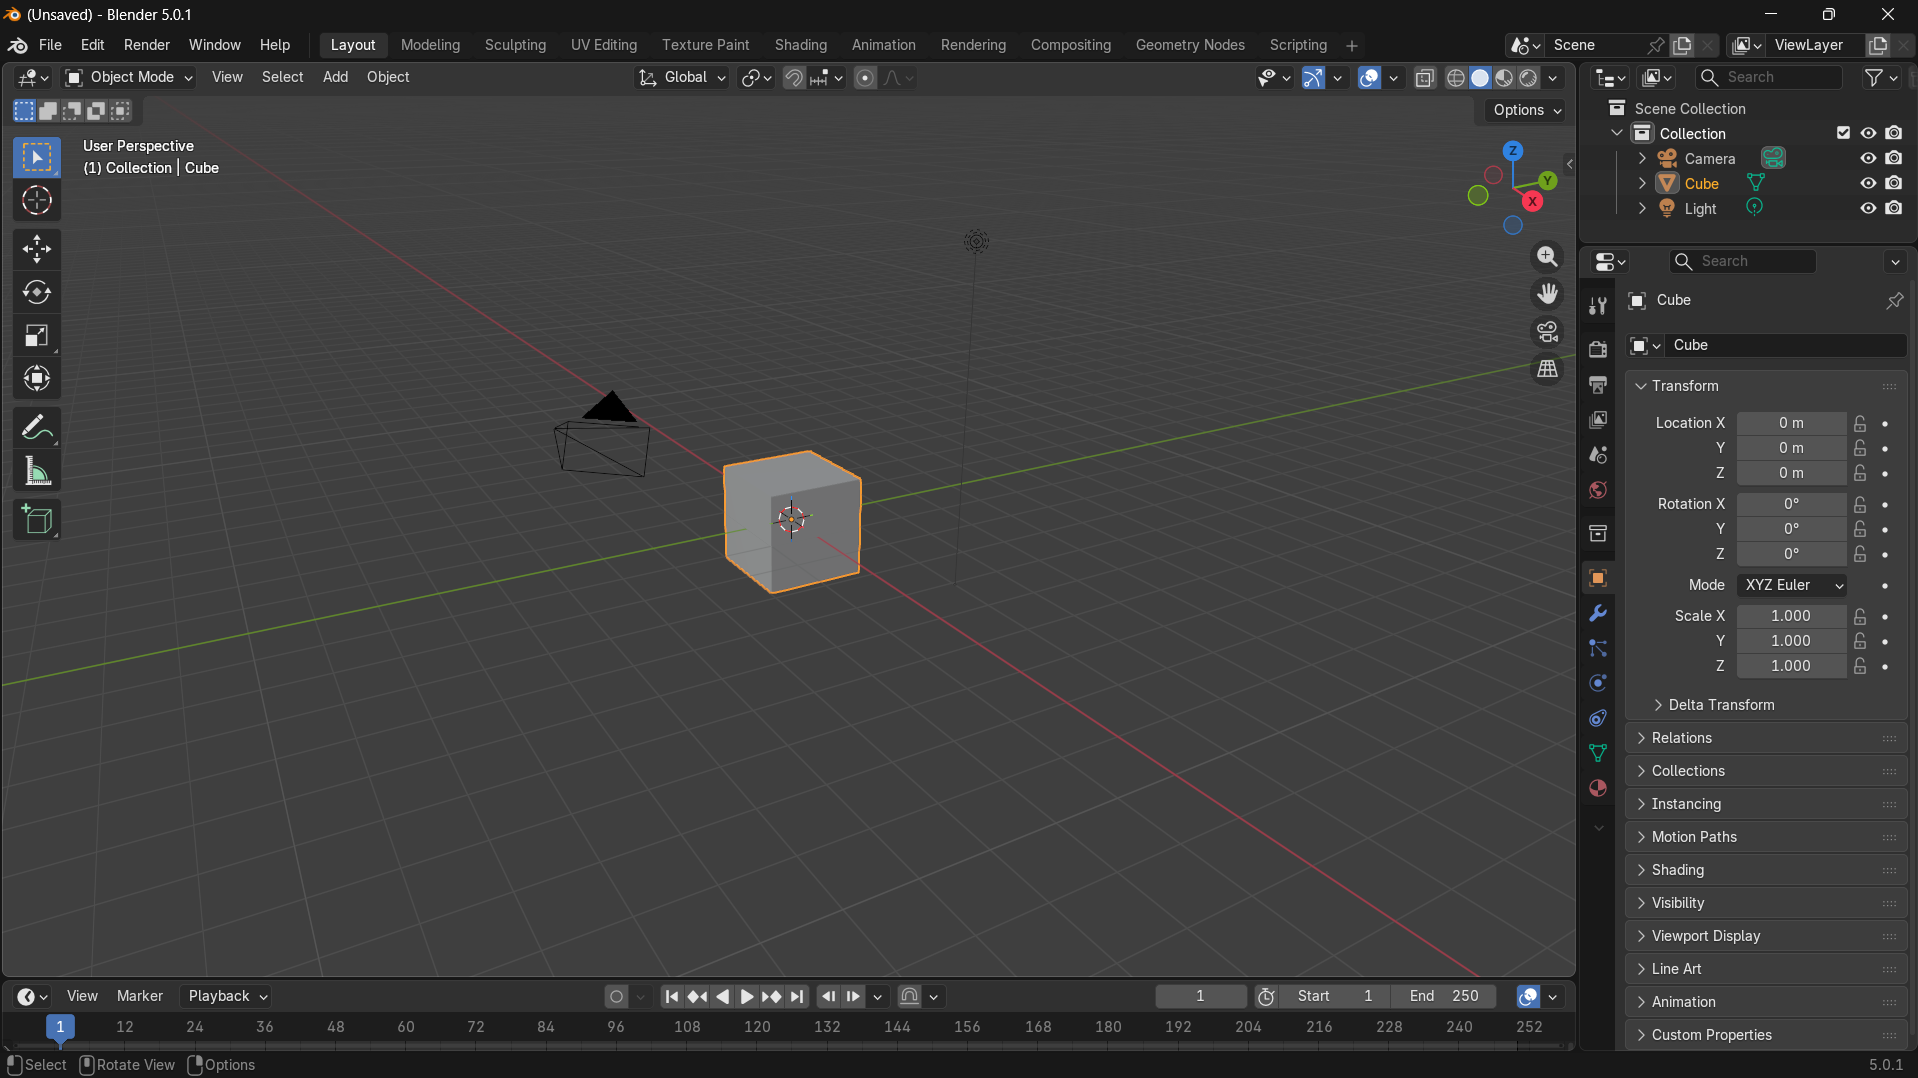The height and width of the screenshot is (1078, 1918).
Task: Switch to the Shading workspace tab
Action: (800, 45)
